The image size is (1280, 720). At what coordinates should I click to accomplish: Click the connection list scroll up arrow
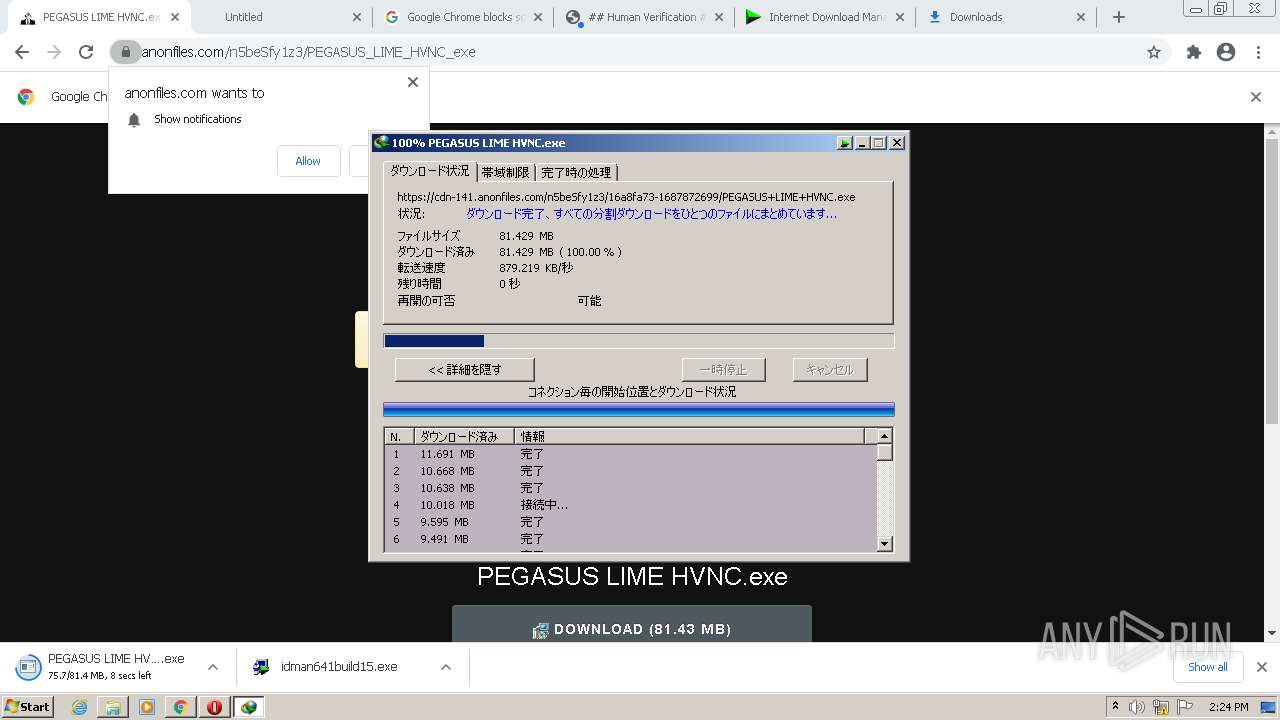point(884,436)
